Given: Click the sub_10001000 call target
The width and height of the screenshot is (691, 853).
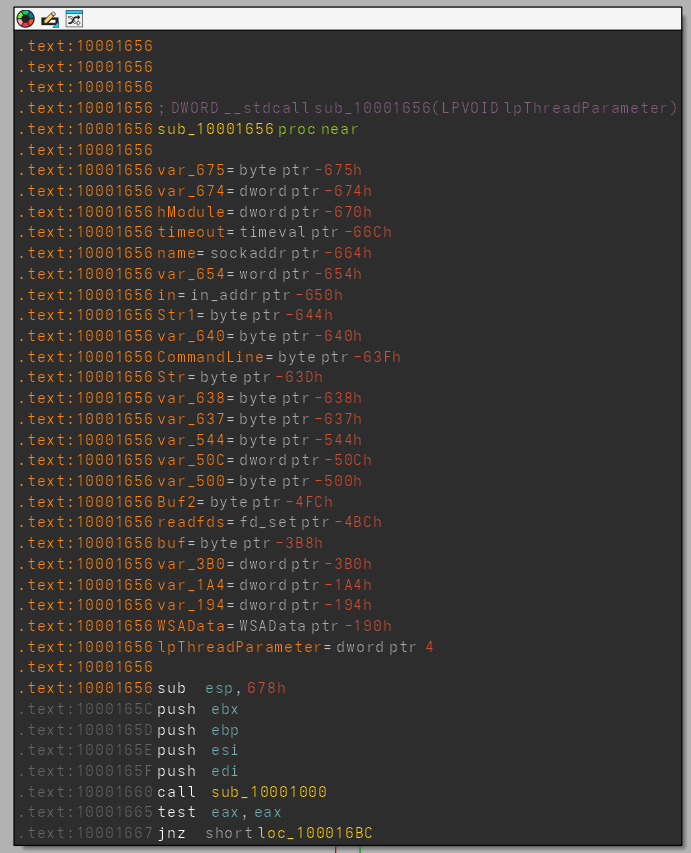Looking at the screenshot, I should click(x=269, y=792).
